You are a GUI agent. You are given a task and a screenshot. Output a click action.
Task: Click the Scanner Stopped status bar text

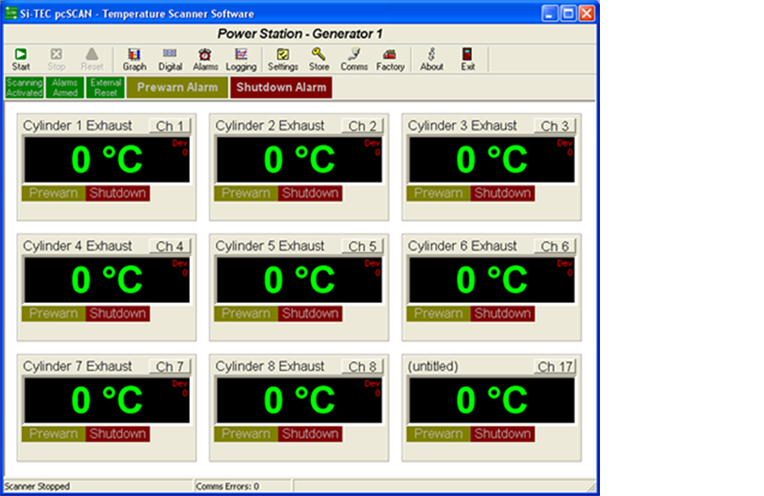[37, 486]
